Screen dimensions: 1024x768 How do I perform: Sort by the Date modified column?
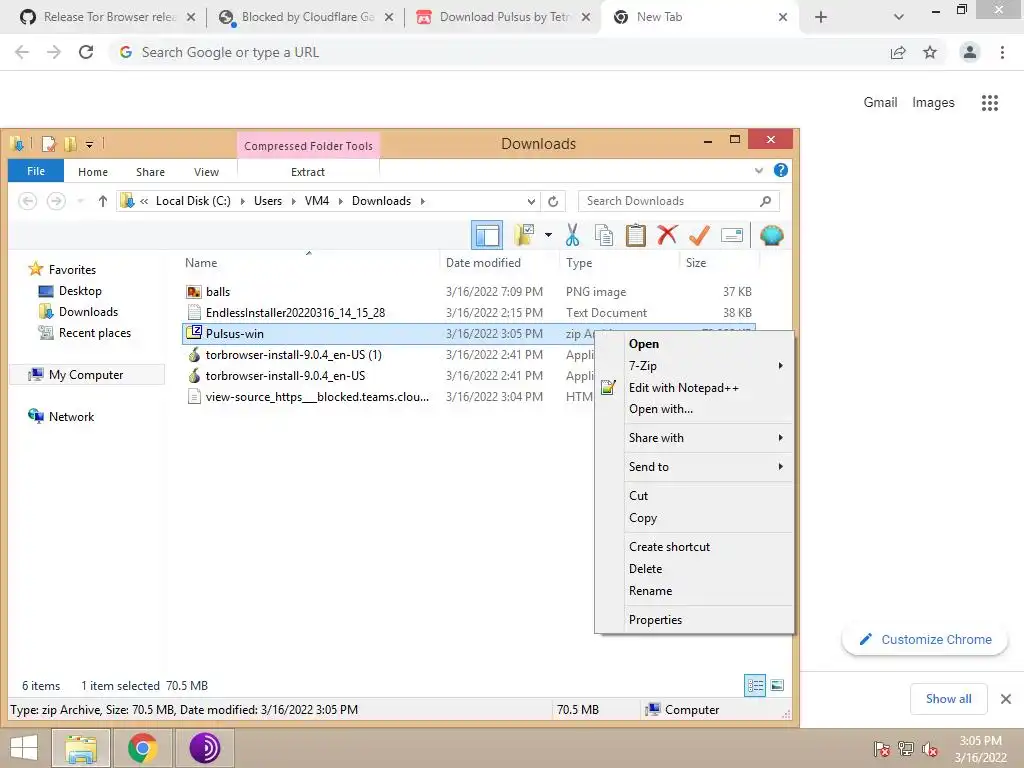(500, 263)
